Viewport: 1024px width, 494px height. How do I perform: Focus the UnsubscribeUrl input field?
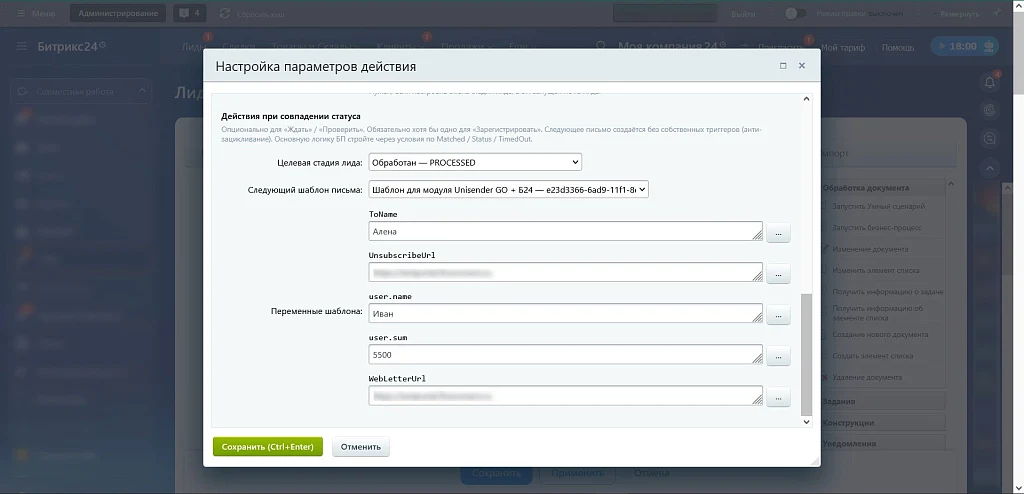click(x=566, y=272)
